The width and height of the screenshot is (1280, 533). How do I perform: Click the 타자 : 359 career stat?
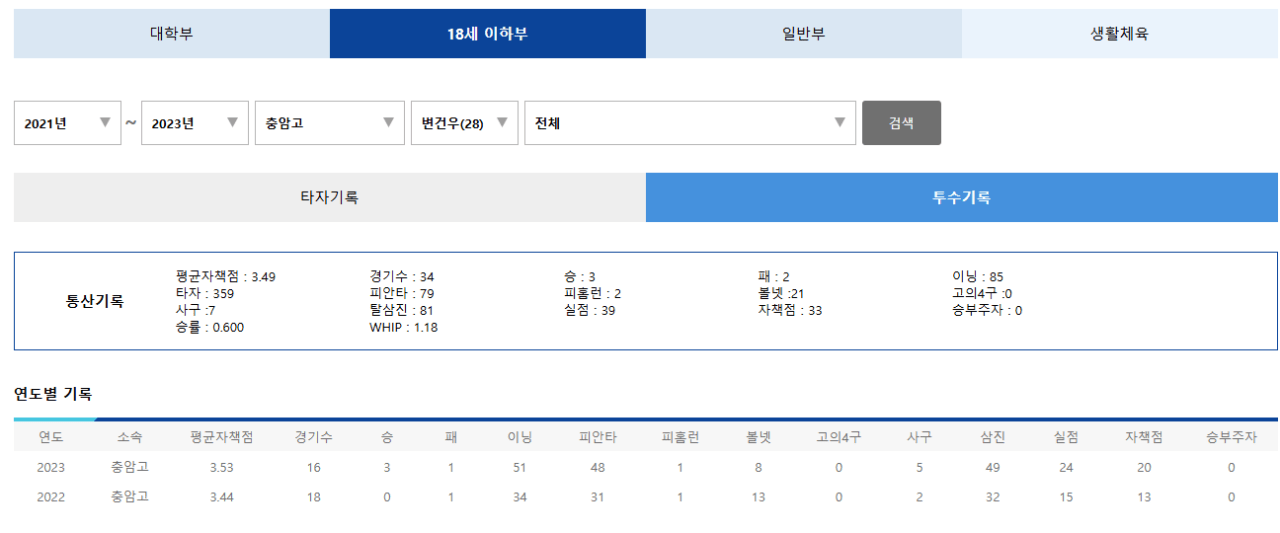[204, 293]
